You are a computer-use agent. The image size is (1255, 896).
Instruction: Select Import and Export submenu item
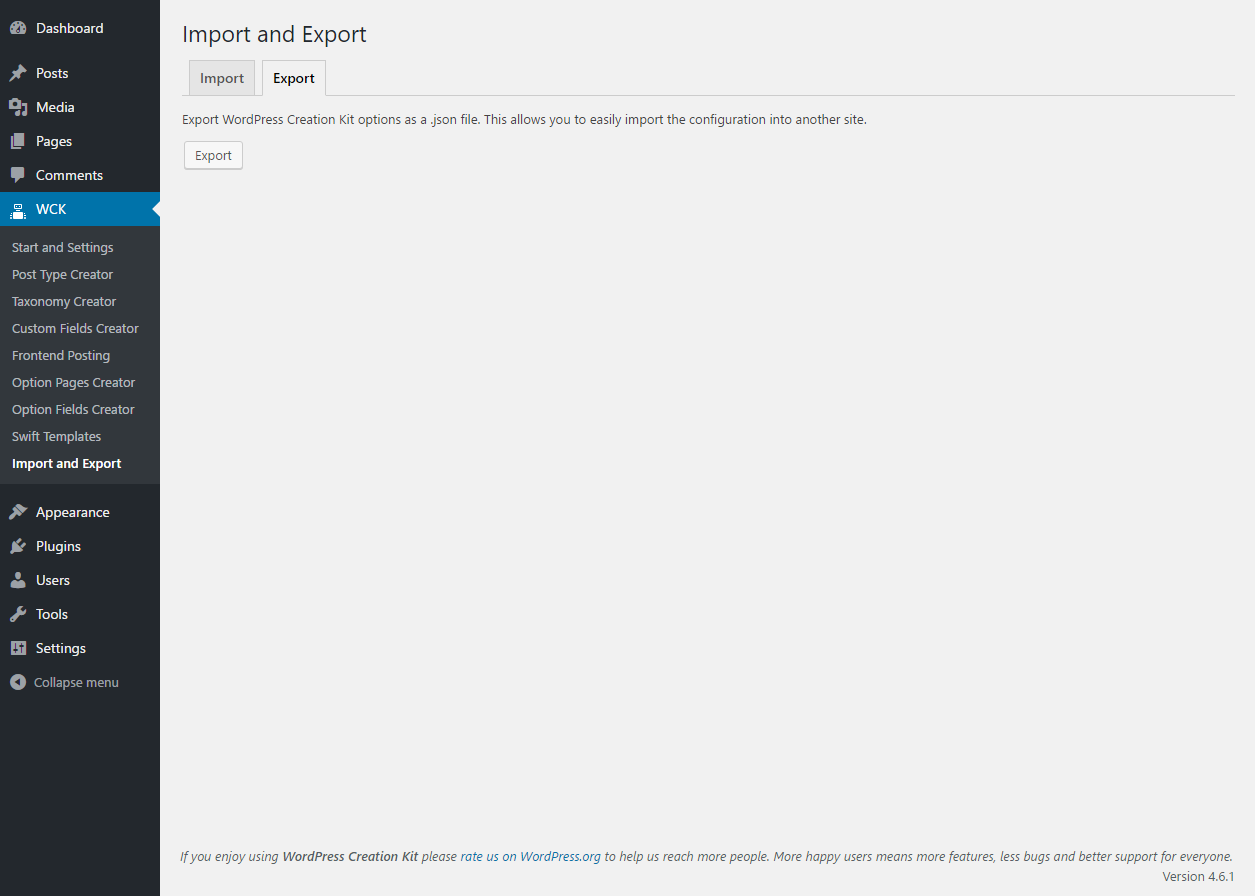67,463
